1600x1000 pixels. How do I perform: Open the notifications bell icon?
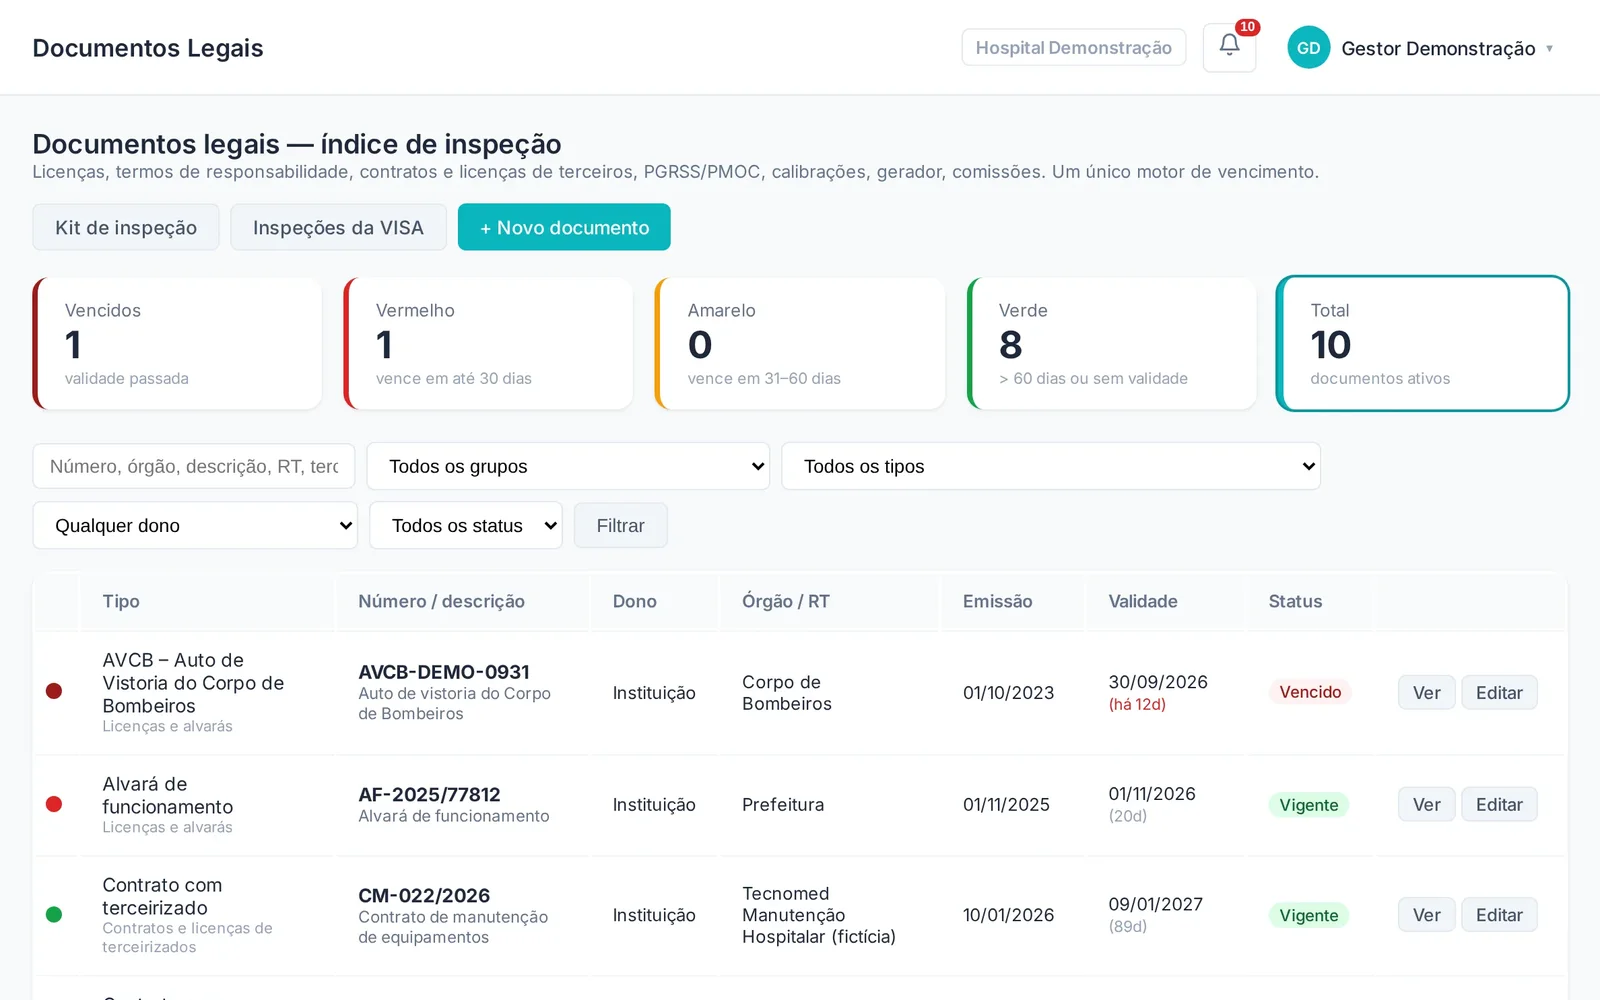click(1229, 47)
